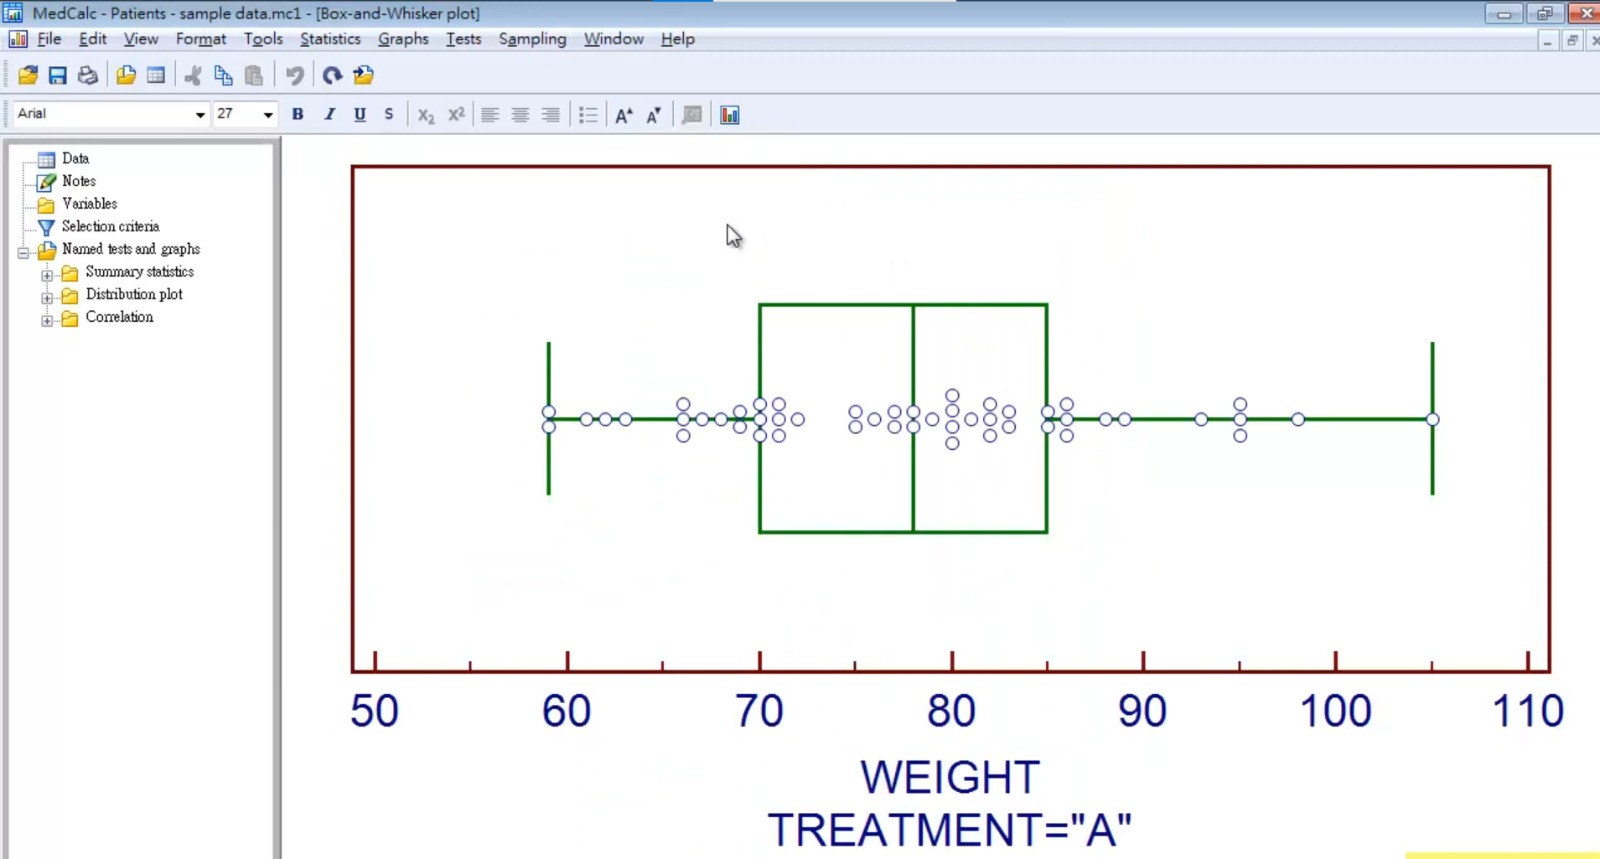Open the Graphs menu

point(403,39)
